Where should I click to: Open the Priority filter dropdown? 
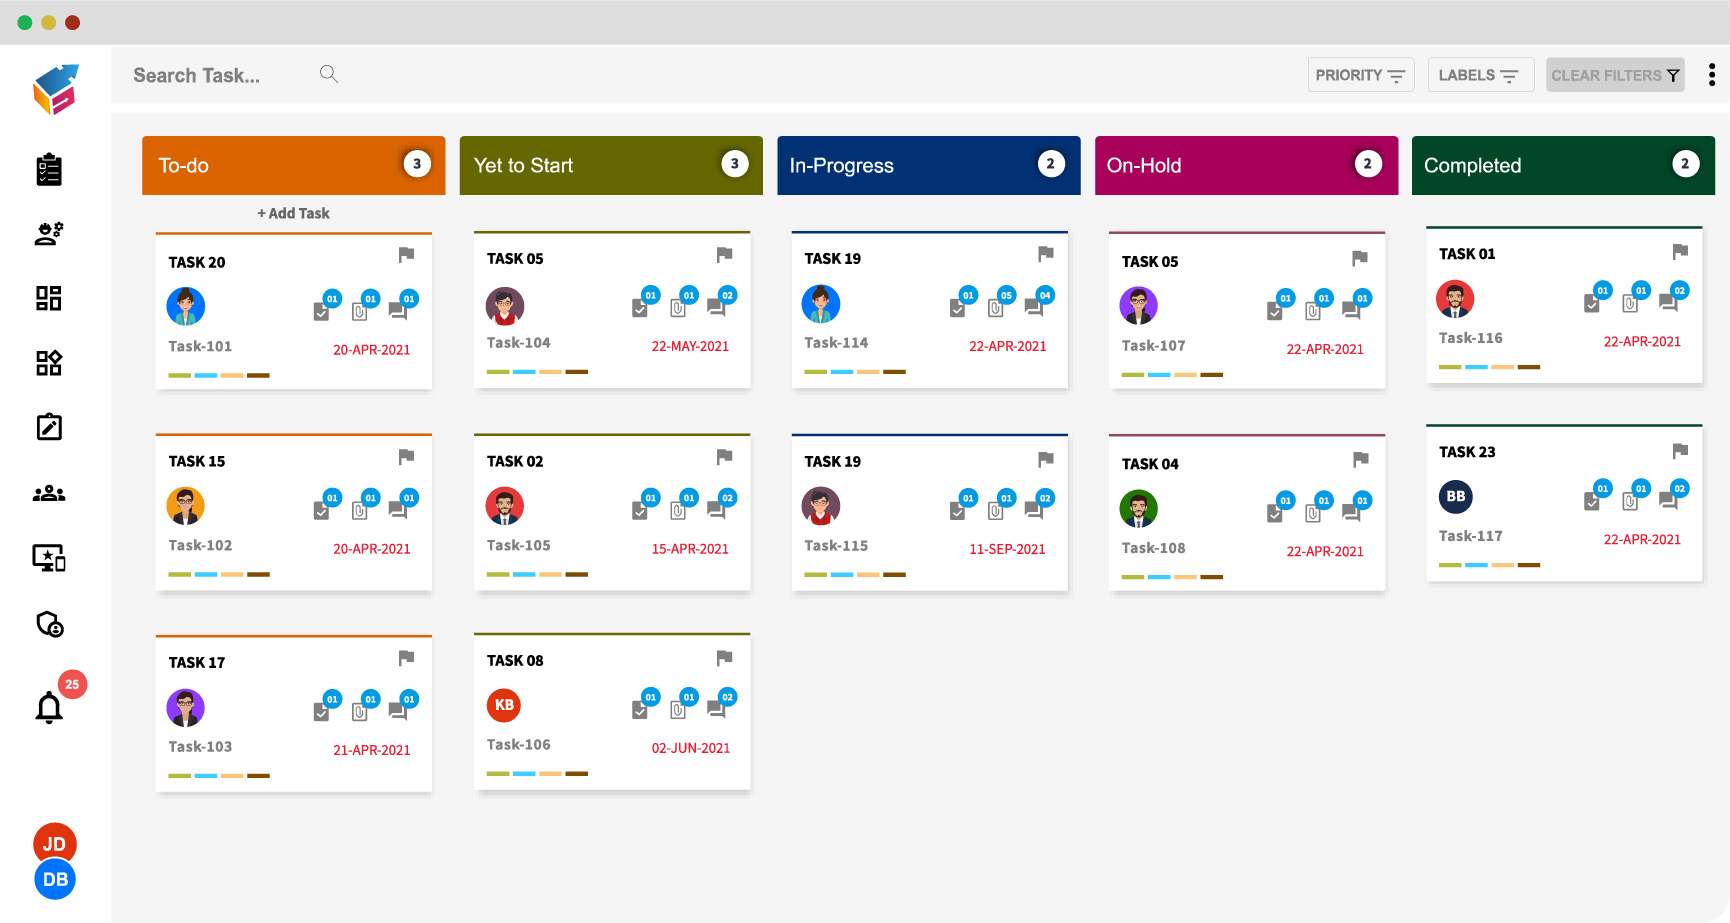(1361, 74)
